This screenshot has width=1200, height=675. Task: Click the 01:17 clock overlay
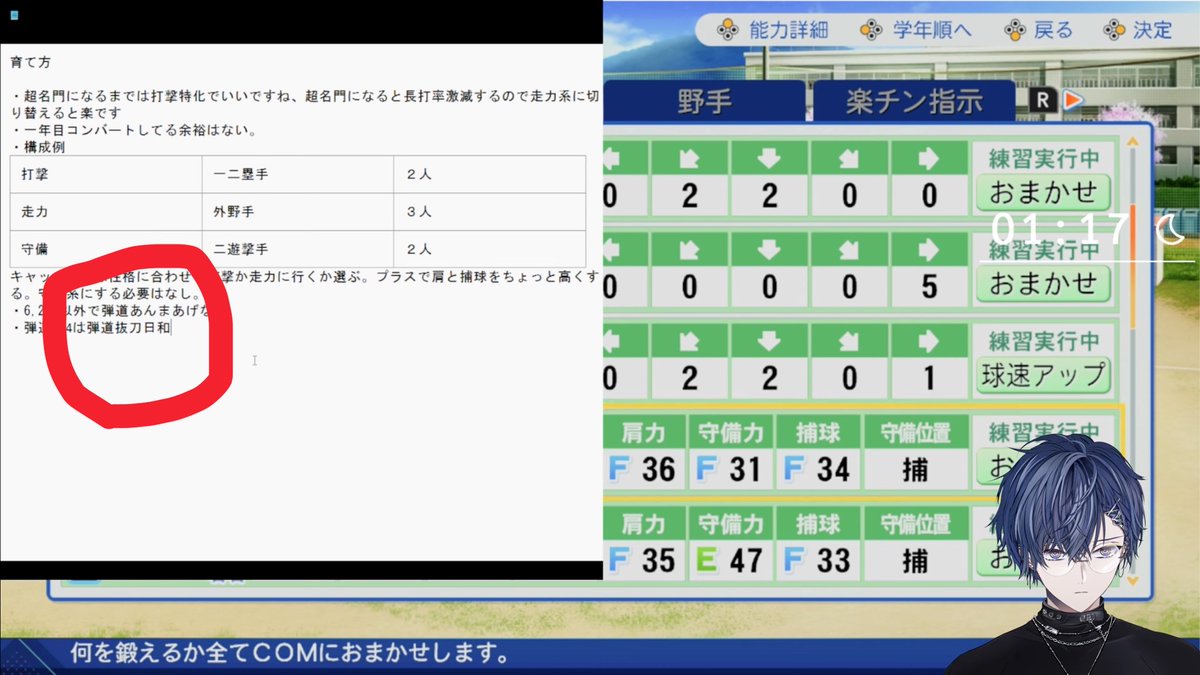[x=1061, y=228]
